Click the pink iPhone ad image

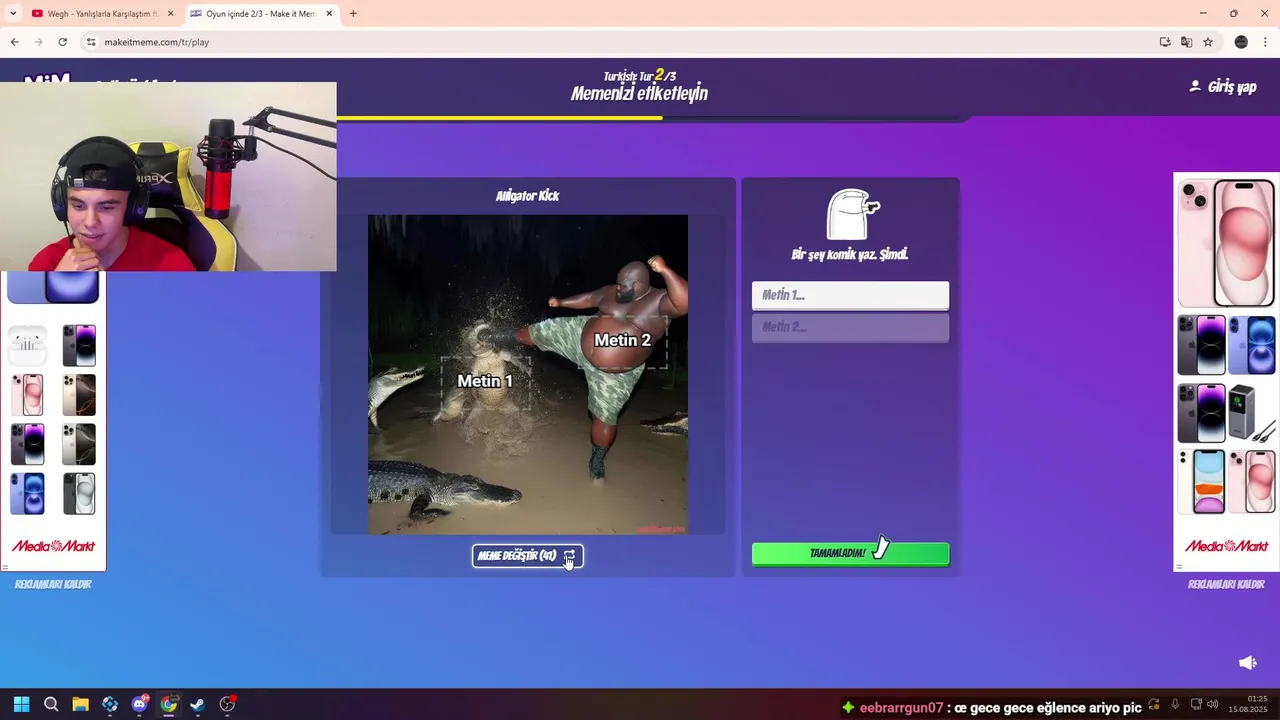1226,243
